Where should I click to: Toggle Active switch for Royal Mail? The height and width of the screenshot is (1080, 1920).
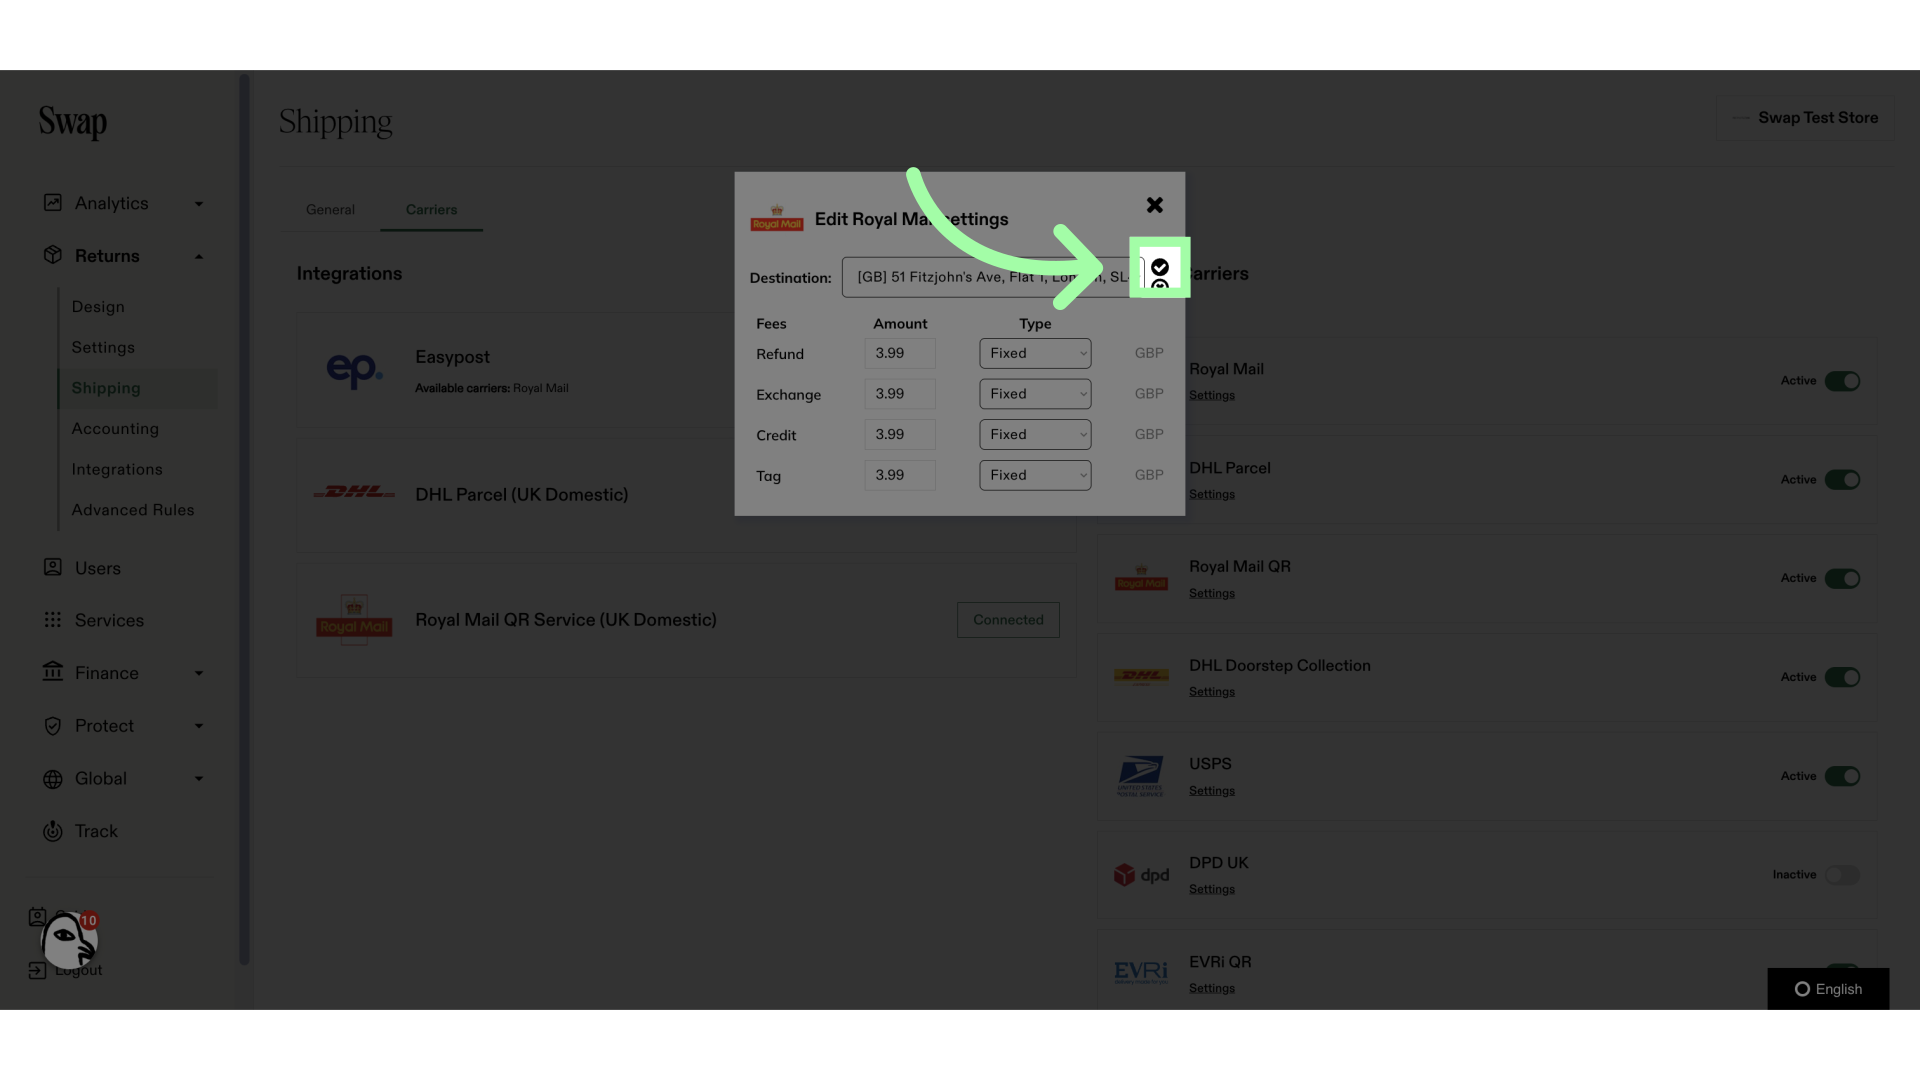coord(1842,381)
